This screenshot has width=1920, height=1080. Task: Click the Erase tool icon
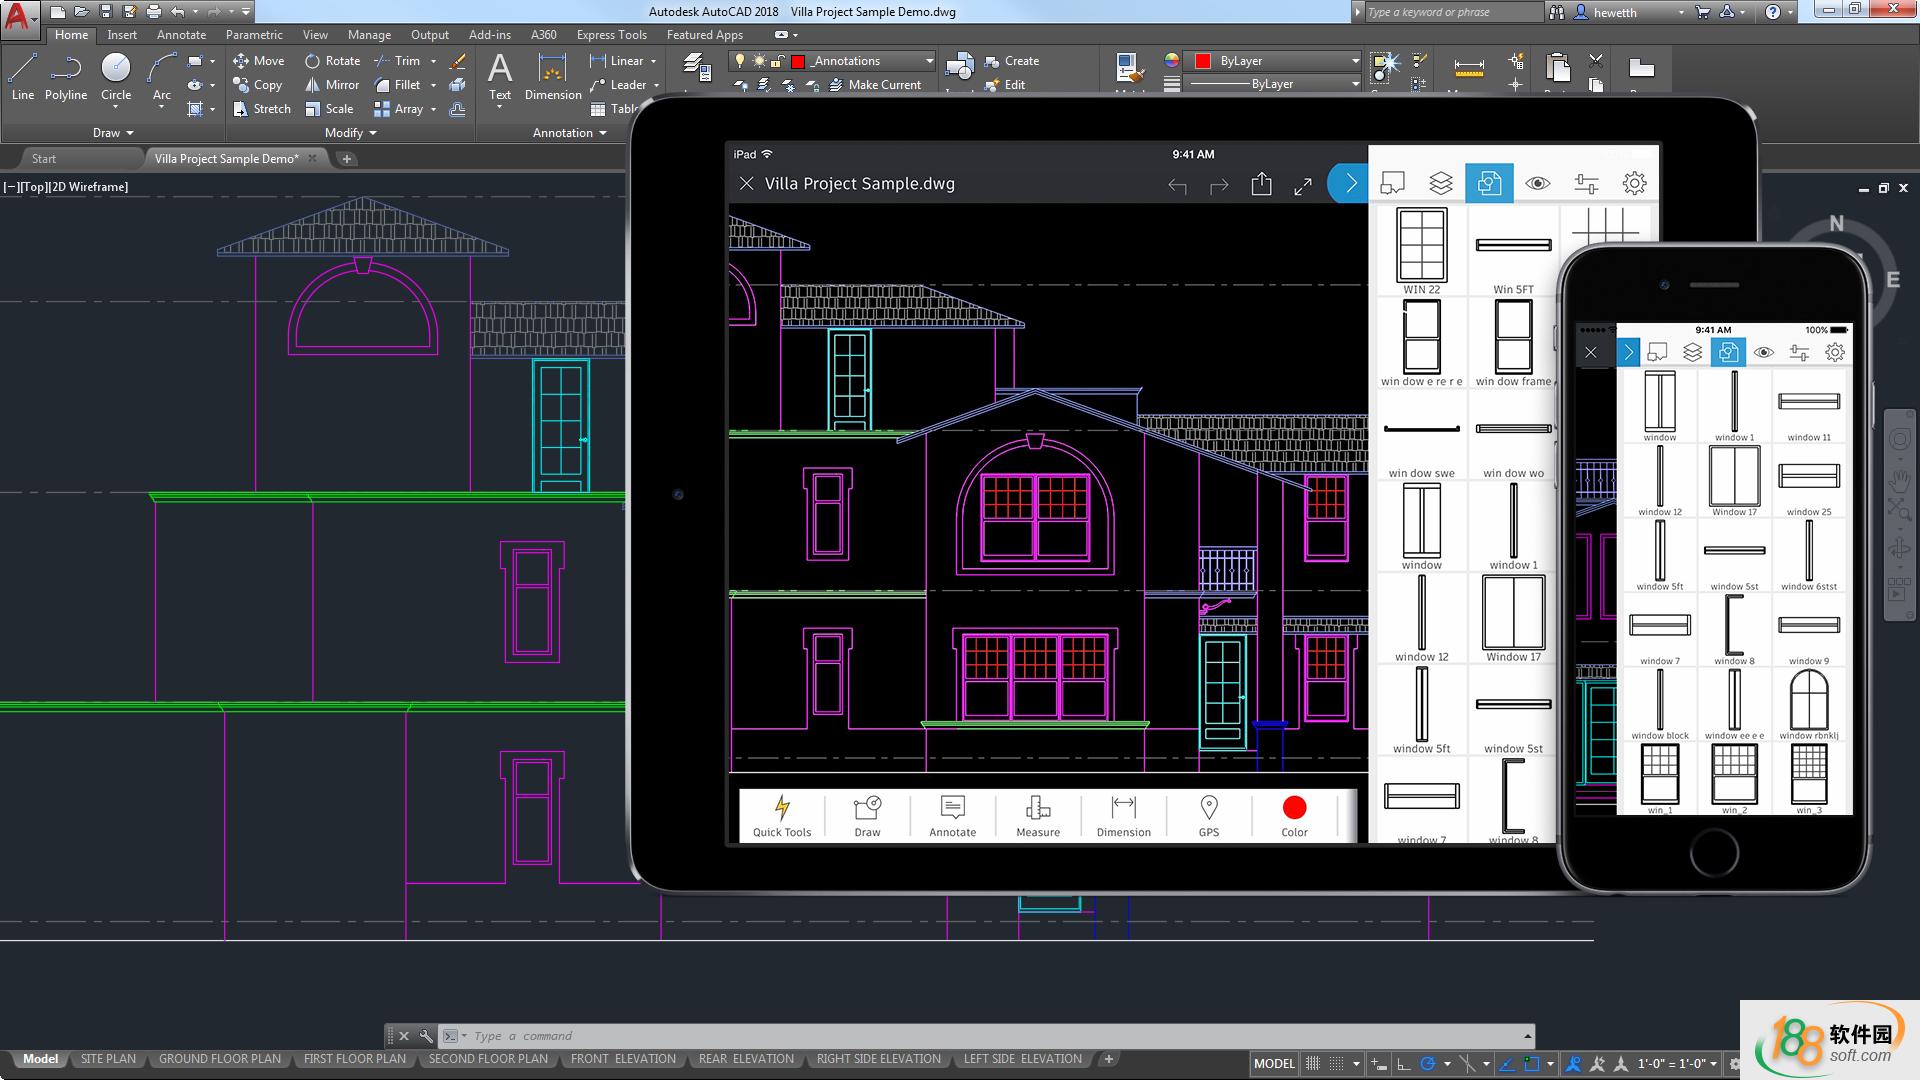[x=458, y=61]
